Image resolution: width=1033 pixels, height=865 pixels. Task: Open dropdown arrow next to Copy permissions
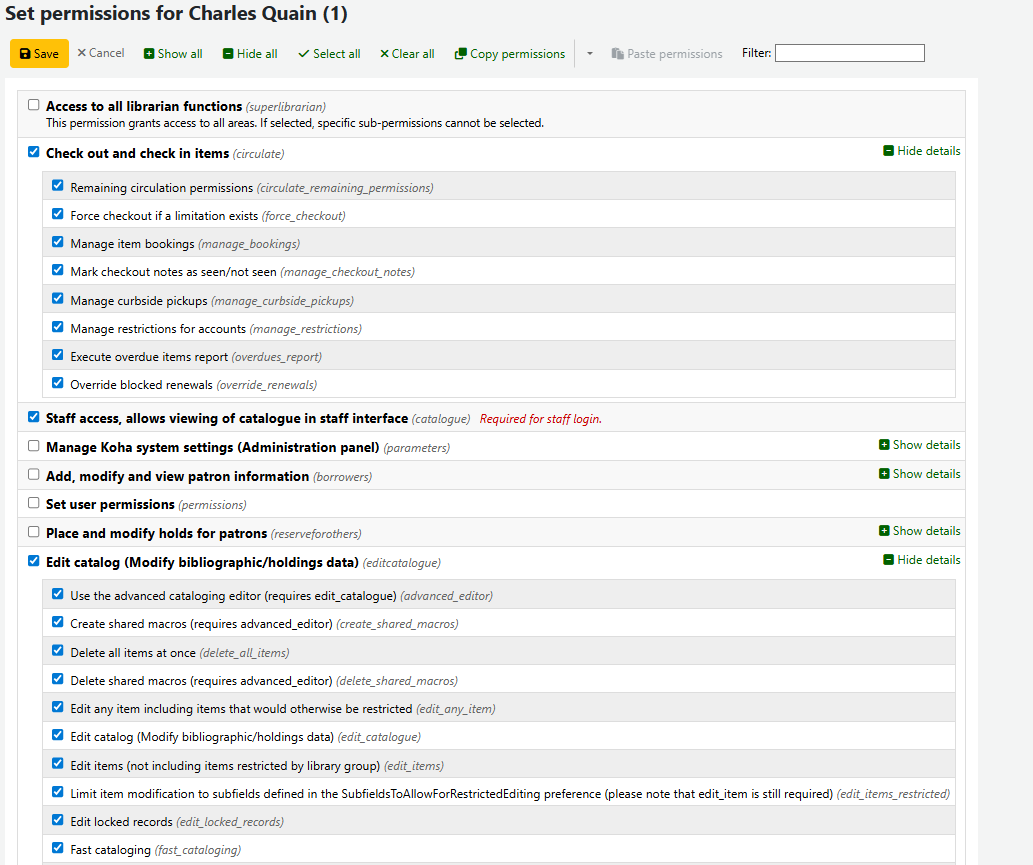[590, 54]
